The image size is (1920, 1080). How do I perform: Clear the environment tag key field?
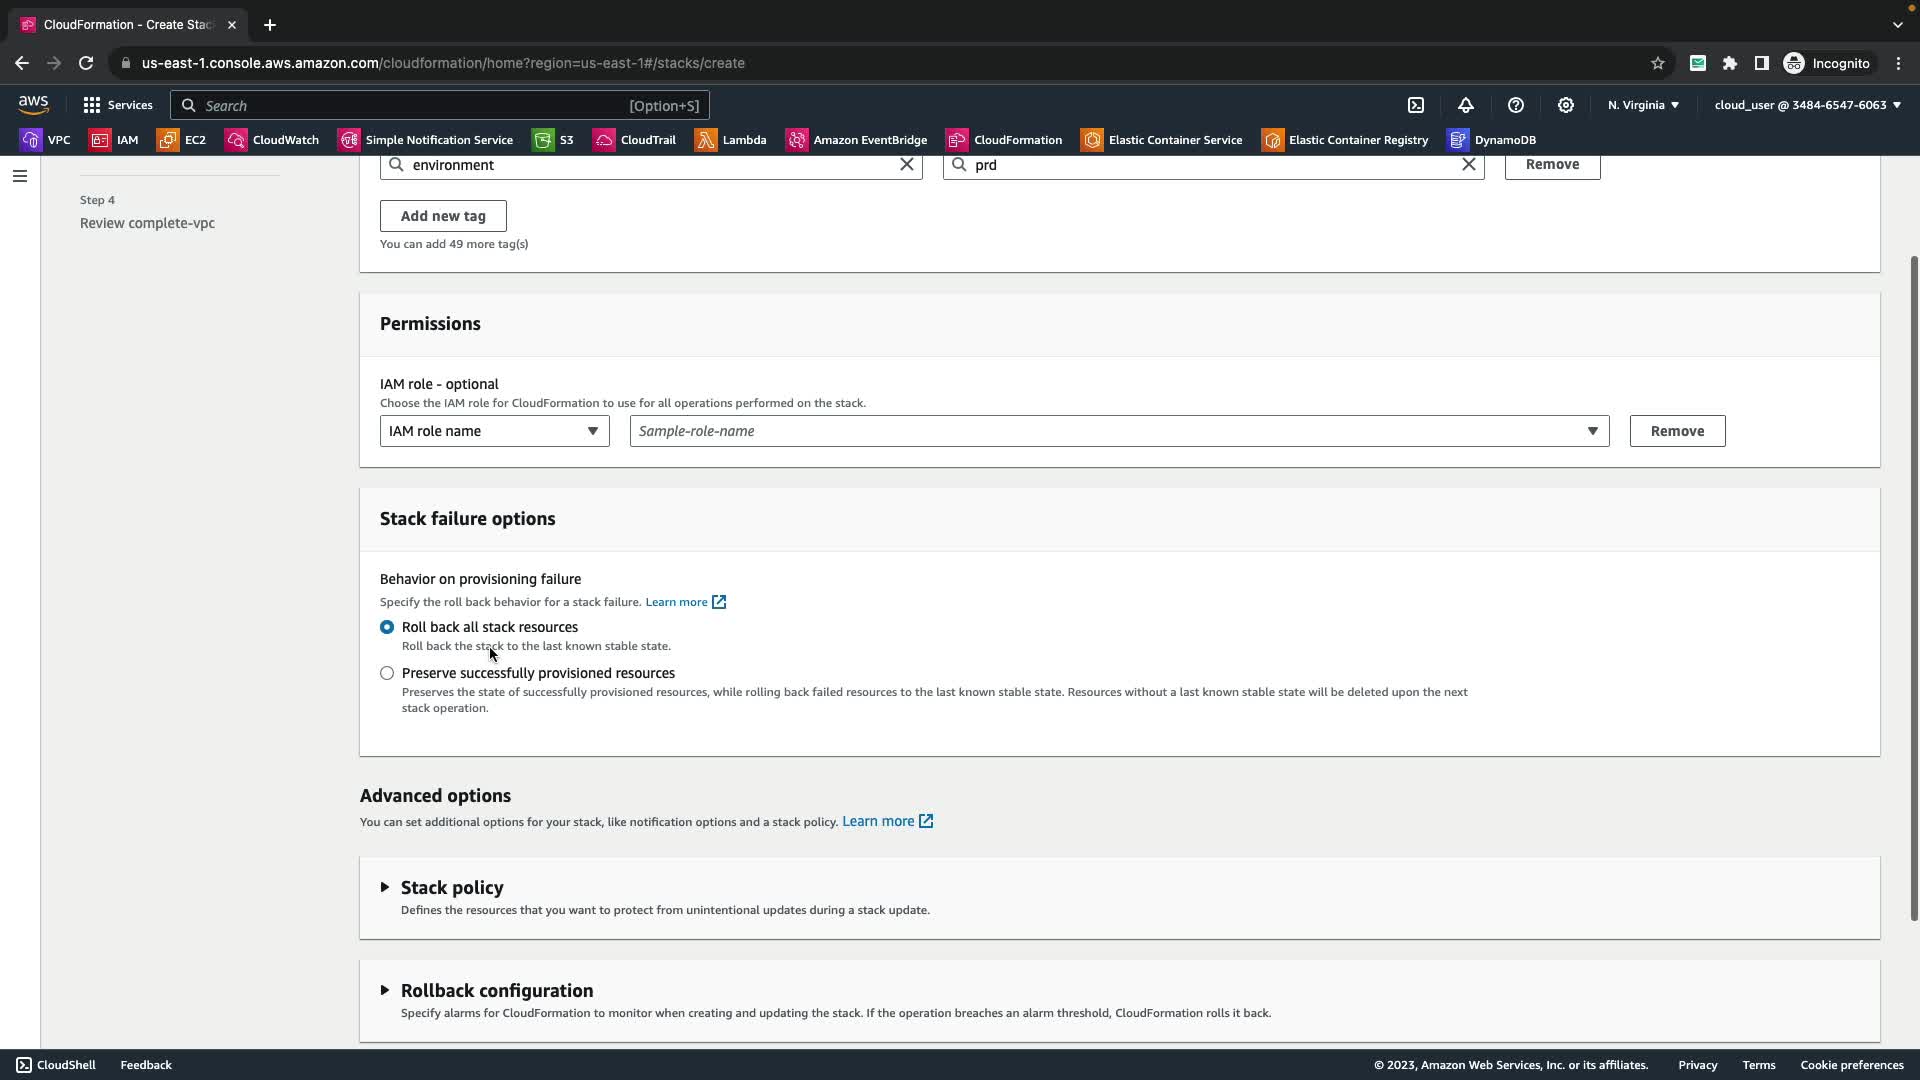pyautogui.click(x=907, y=165)
